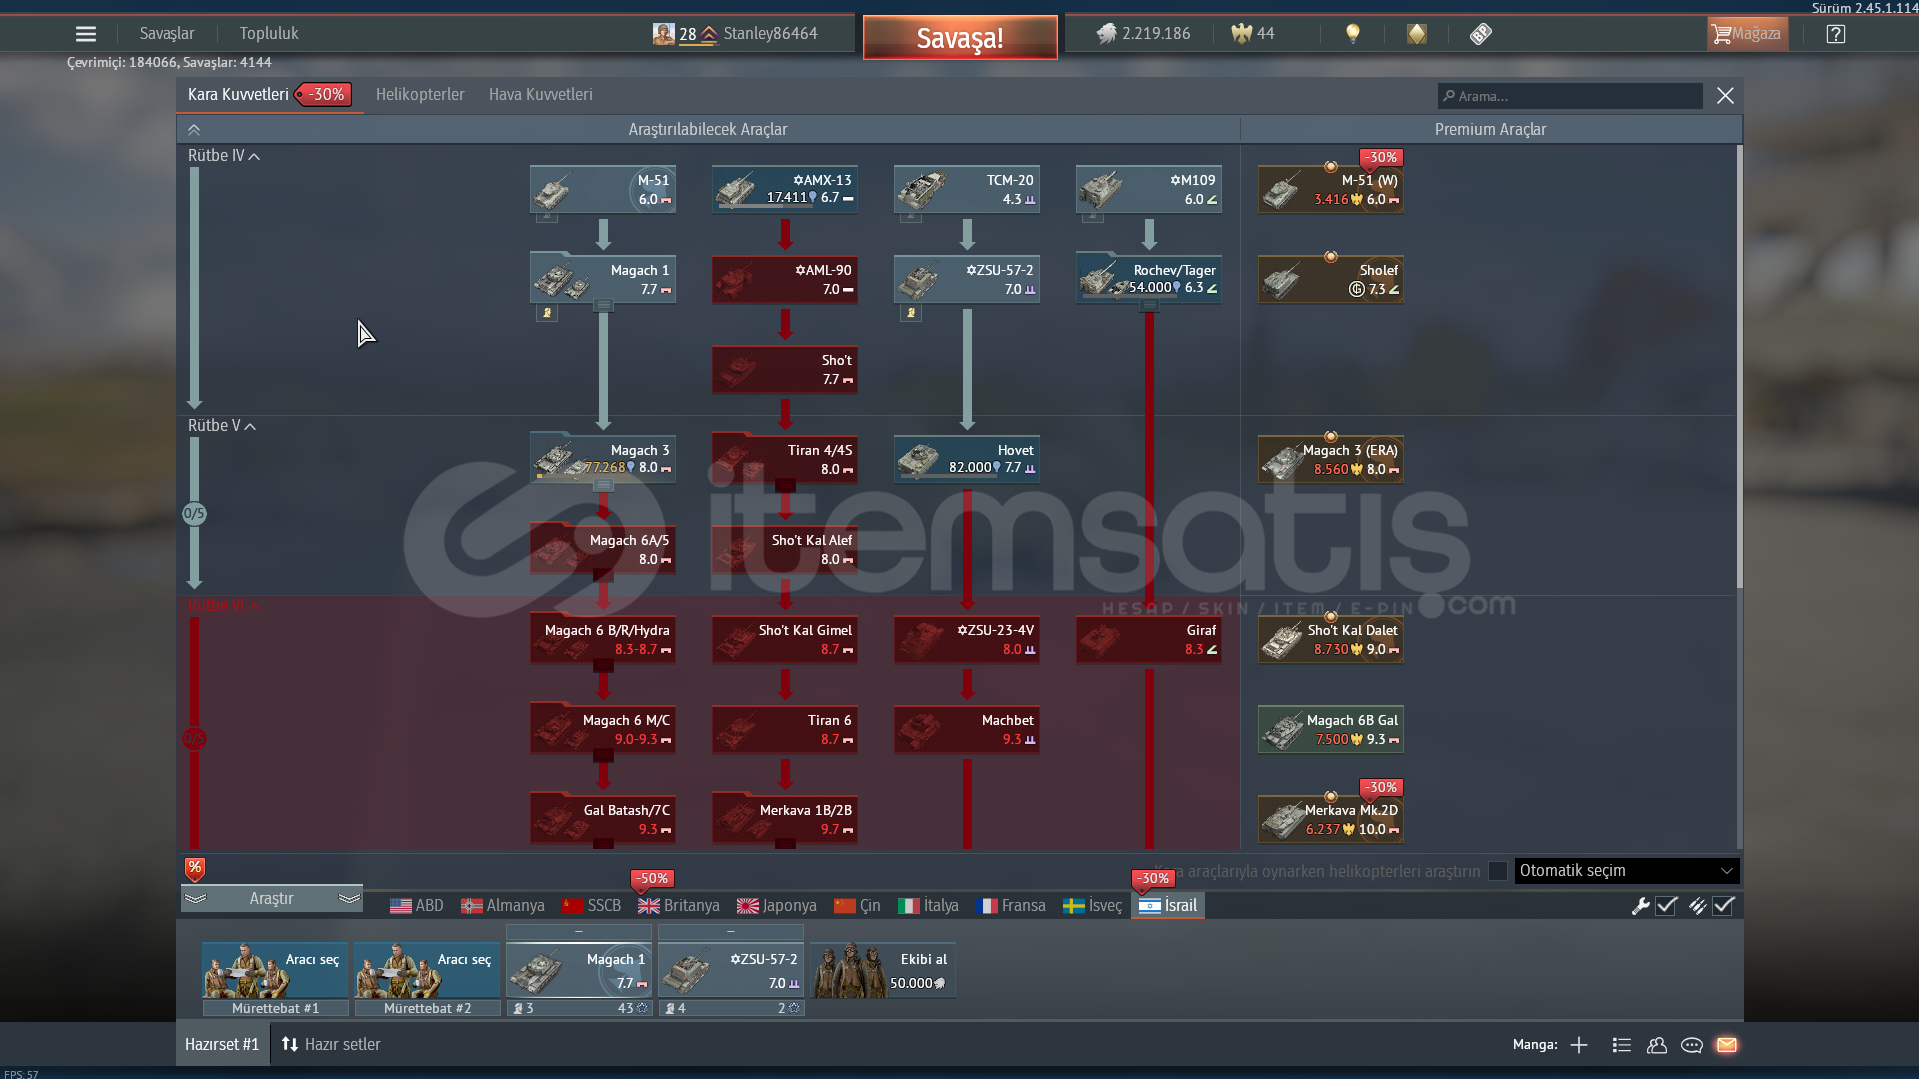1919x1079 pixels.
Task: Click the light bulb icon
Action: click(x=1353, y=34)
